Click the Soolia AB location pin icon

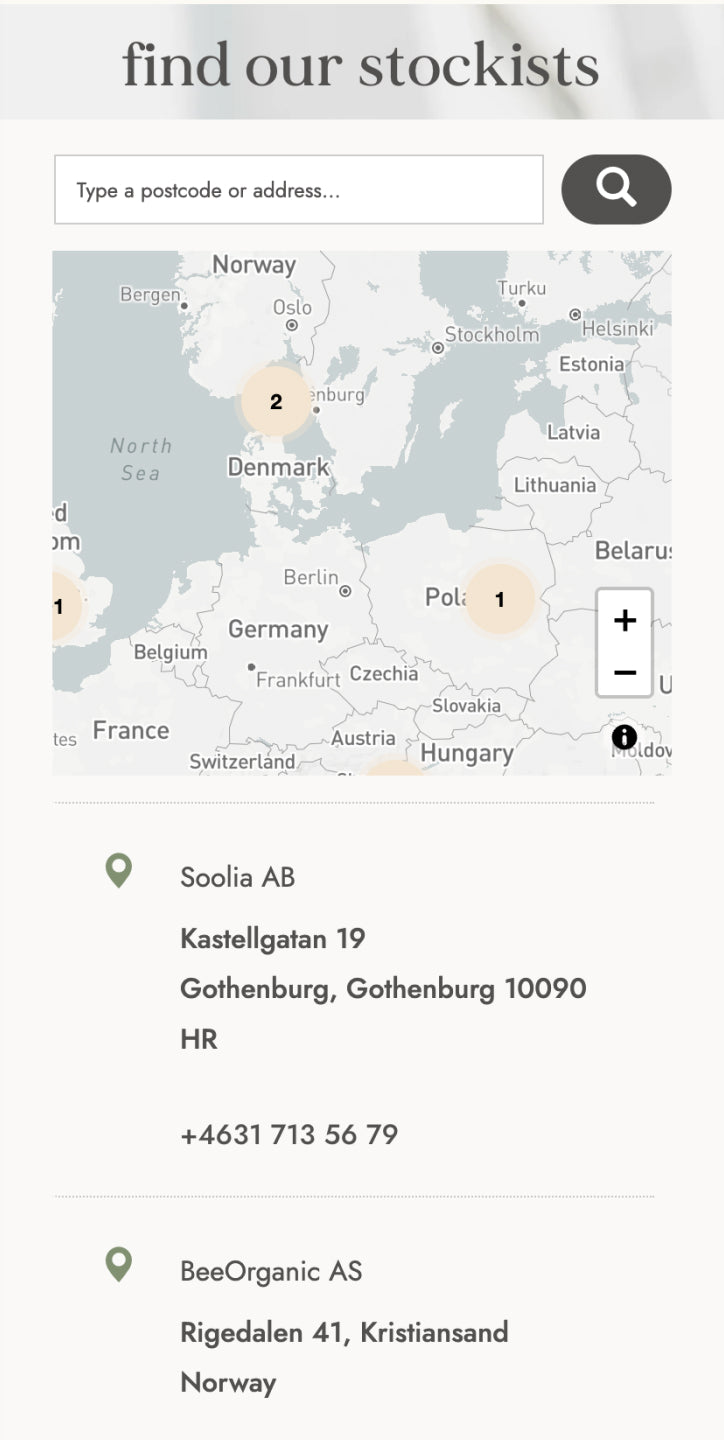point(119,870)
